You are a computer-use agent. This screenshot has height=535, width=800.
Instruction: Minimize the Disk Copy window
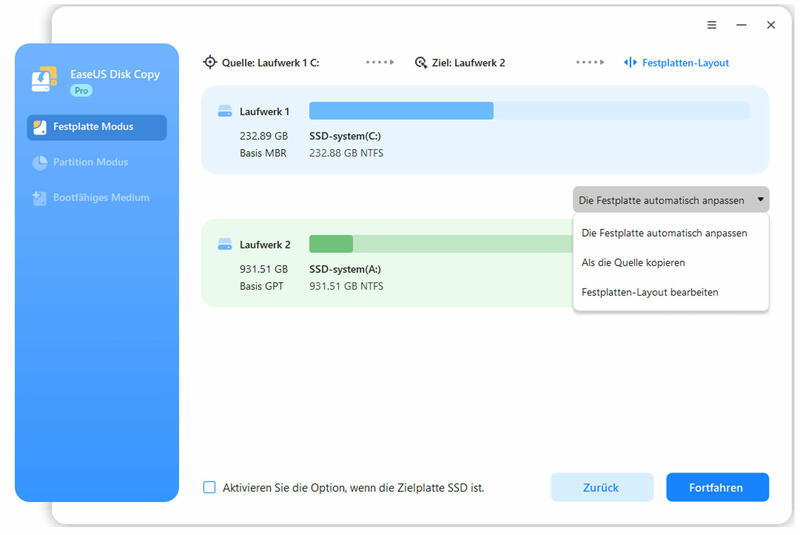741,25
